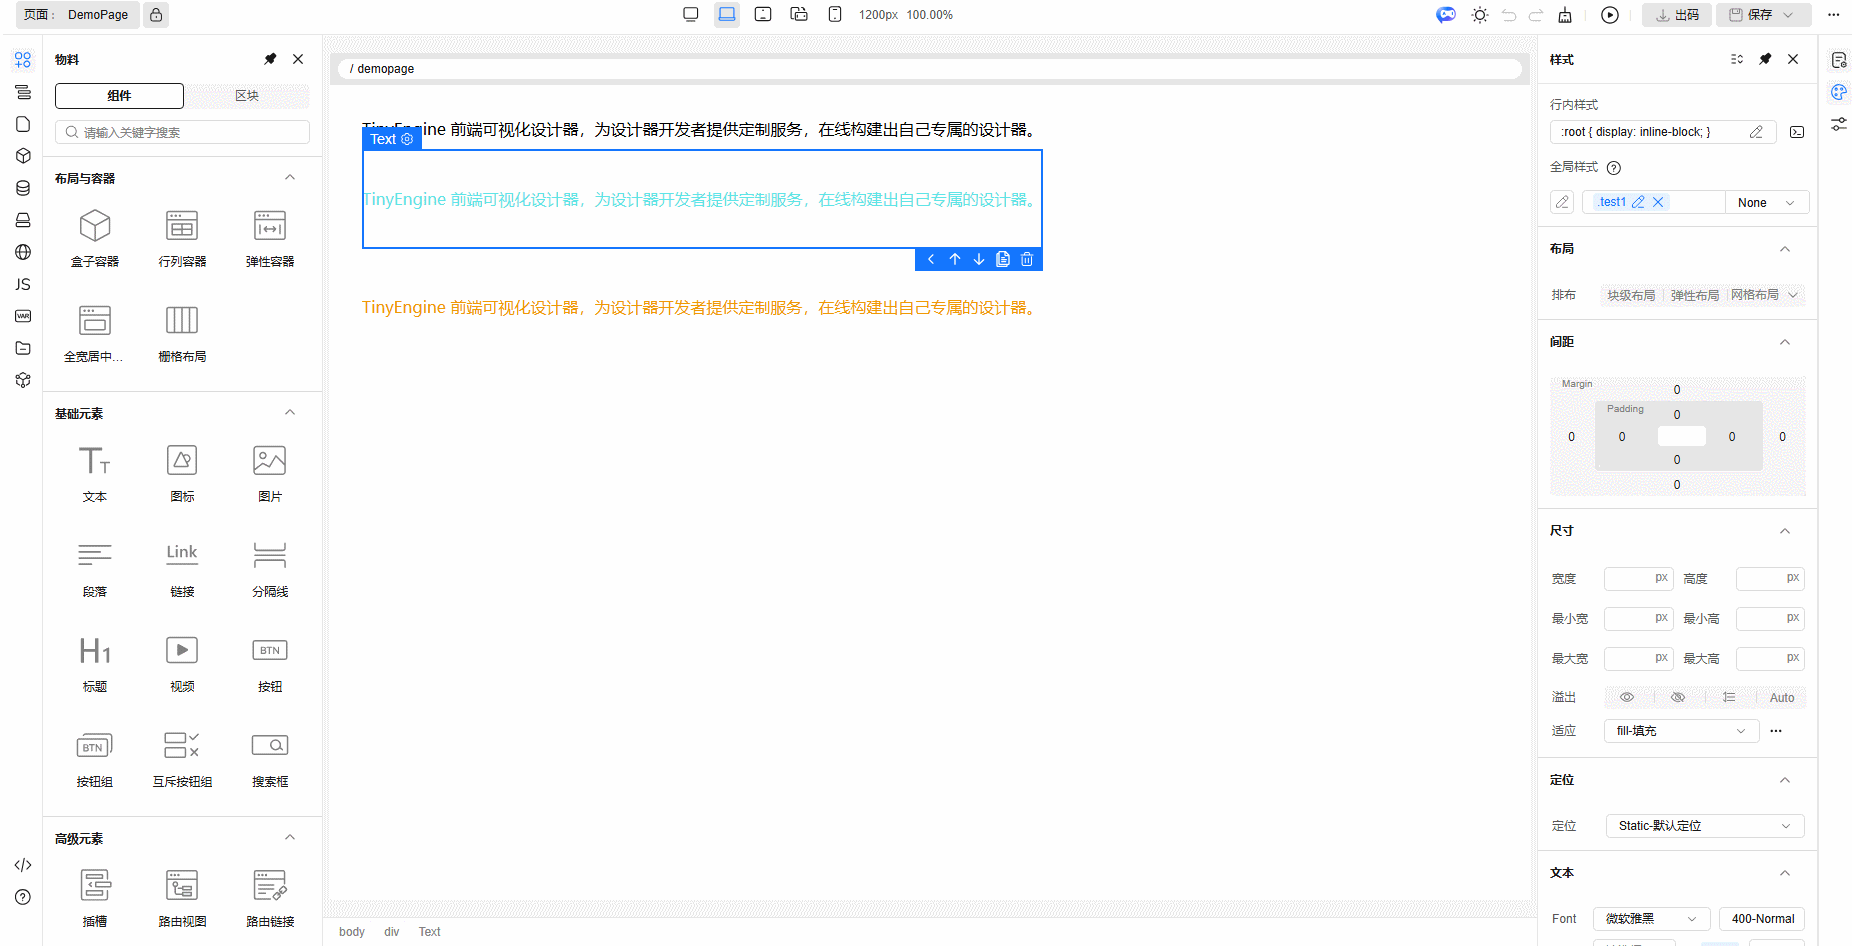The width and height of the screenshot is (1852, 946).
Task: Click the 出码 export code button
Action: 1677,15
